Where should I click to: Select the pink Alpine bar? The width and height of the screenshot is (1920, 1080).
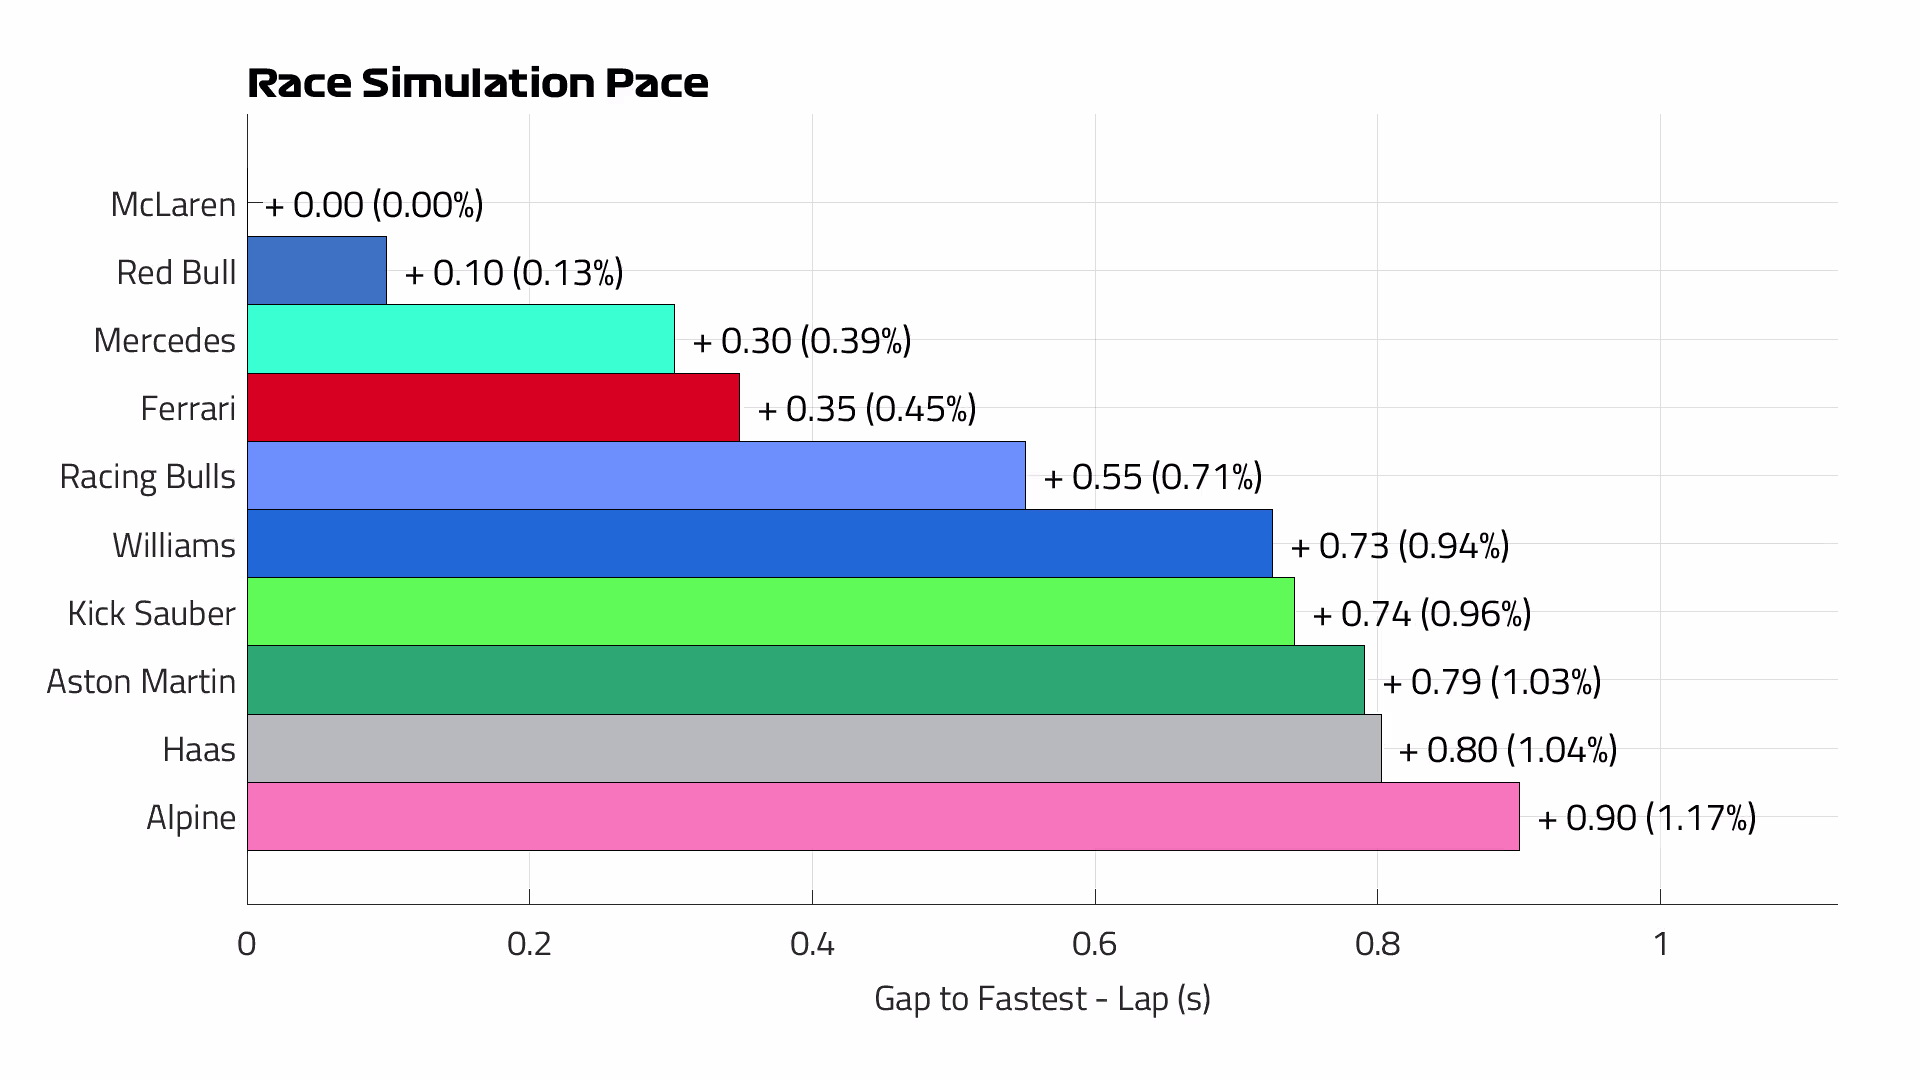point(883,816)
